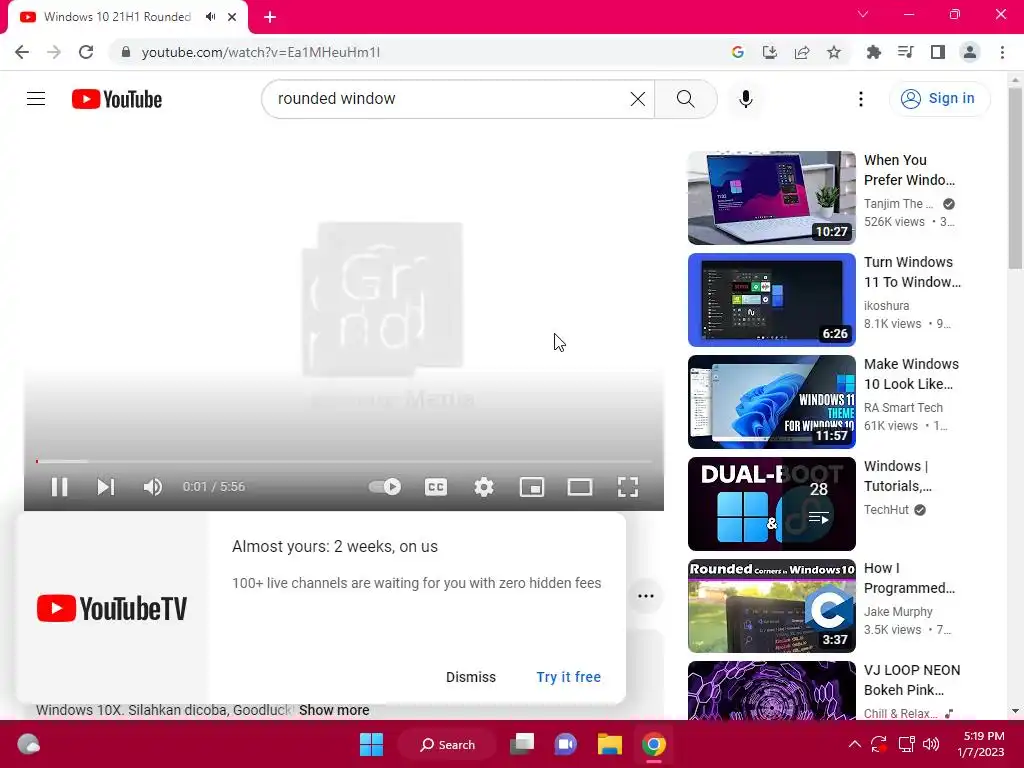Toggle Chrome side panel
Screen dimensions: 1024x768
[938, 52]
